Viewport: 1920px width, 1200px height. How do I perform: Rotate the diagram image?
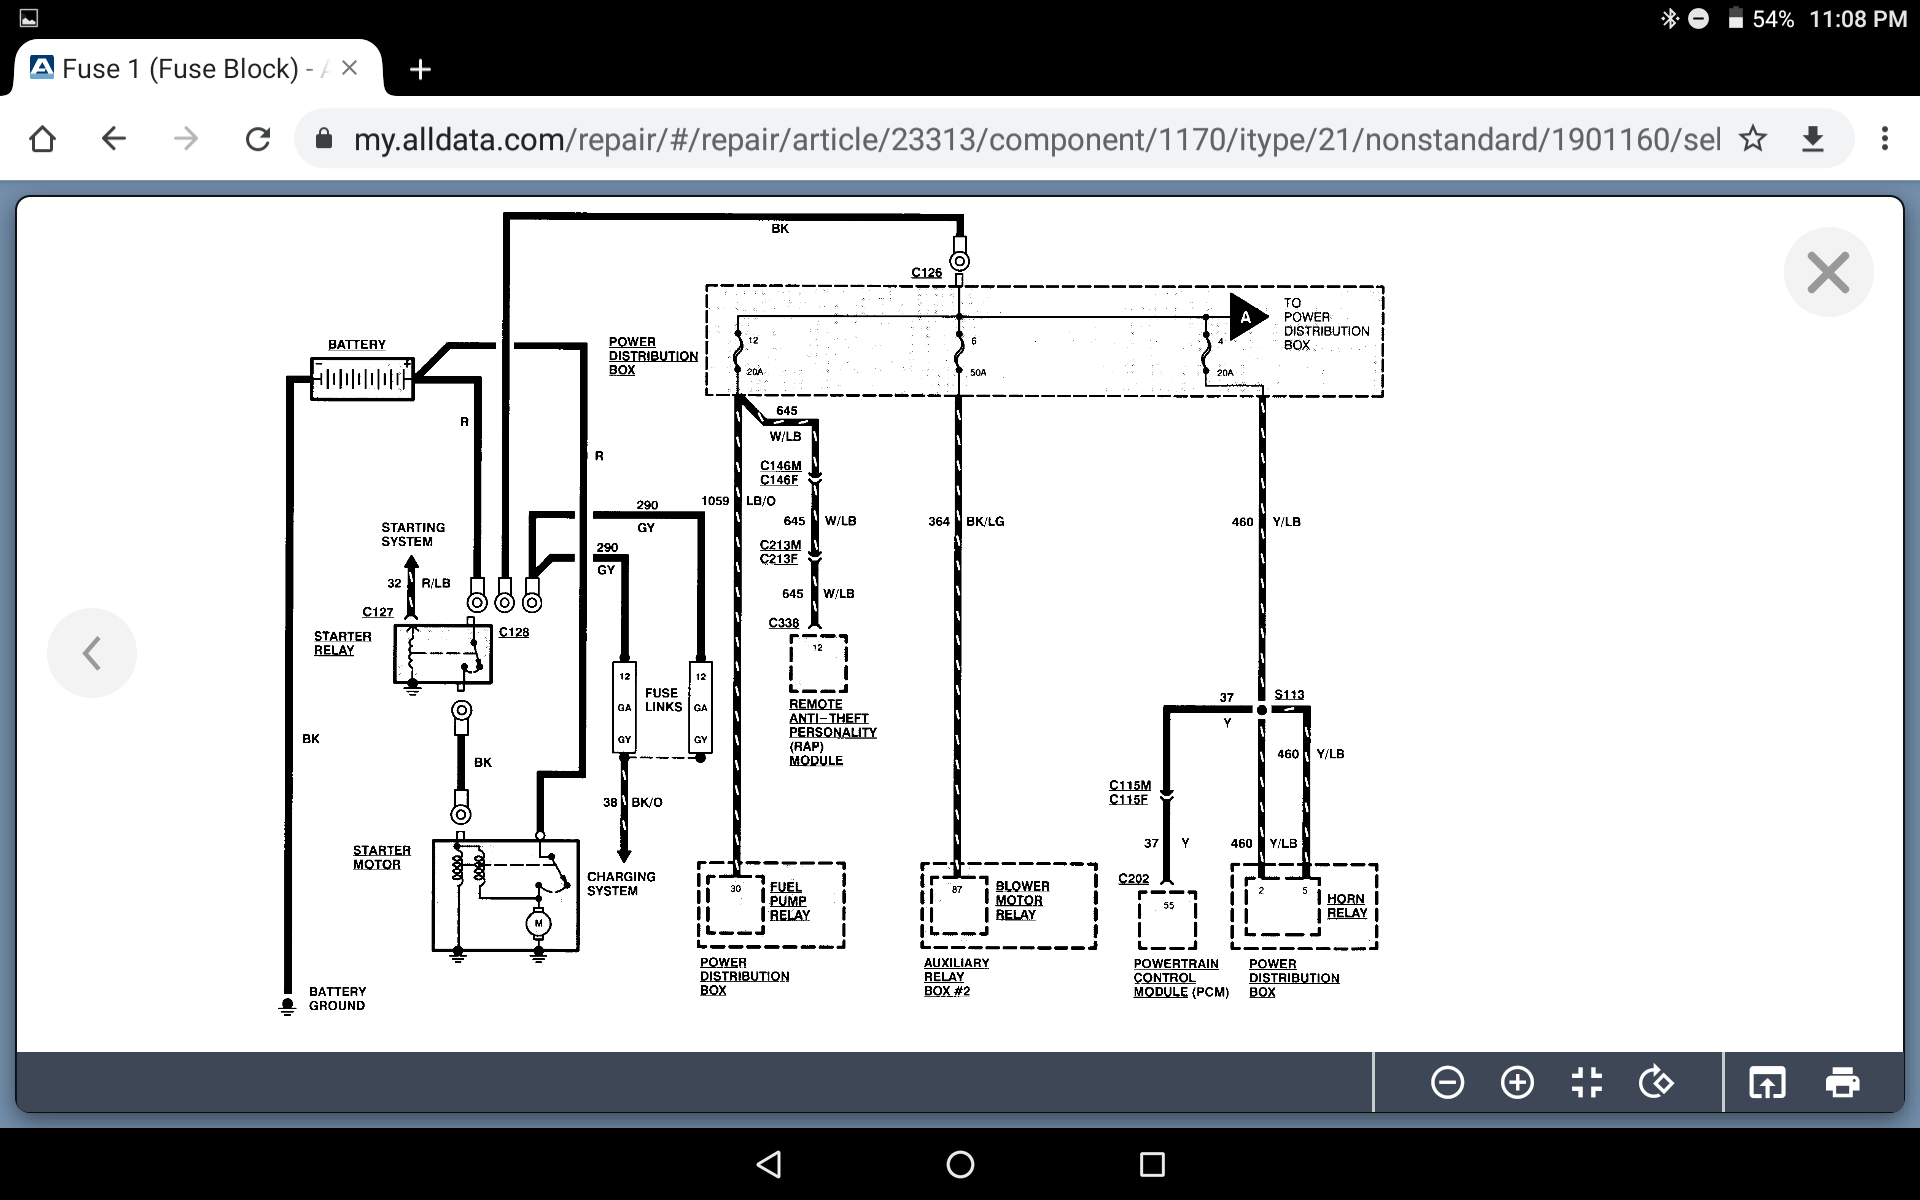tap(1656, 1082)
